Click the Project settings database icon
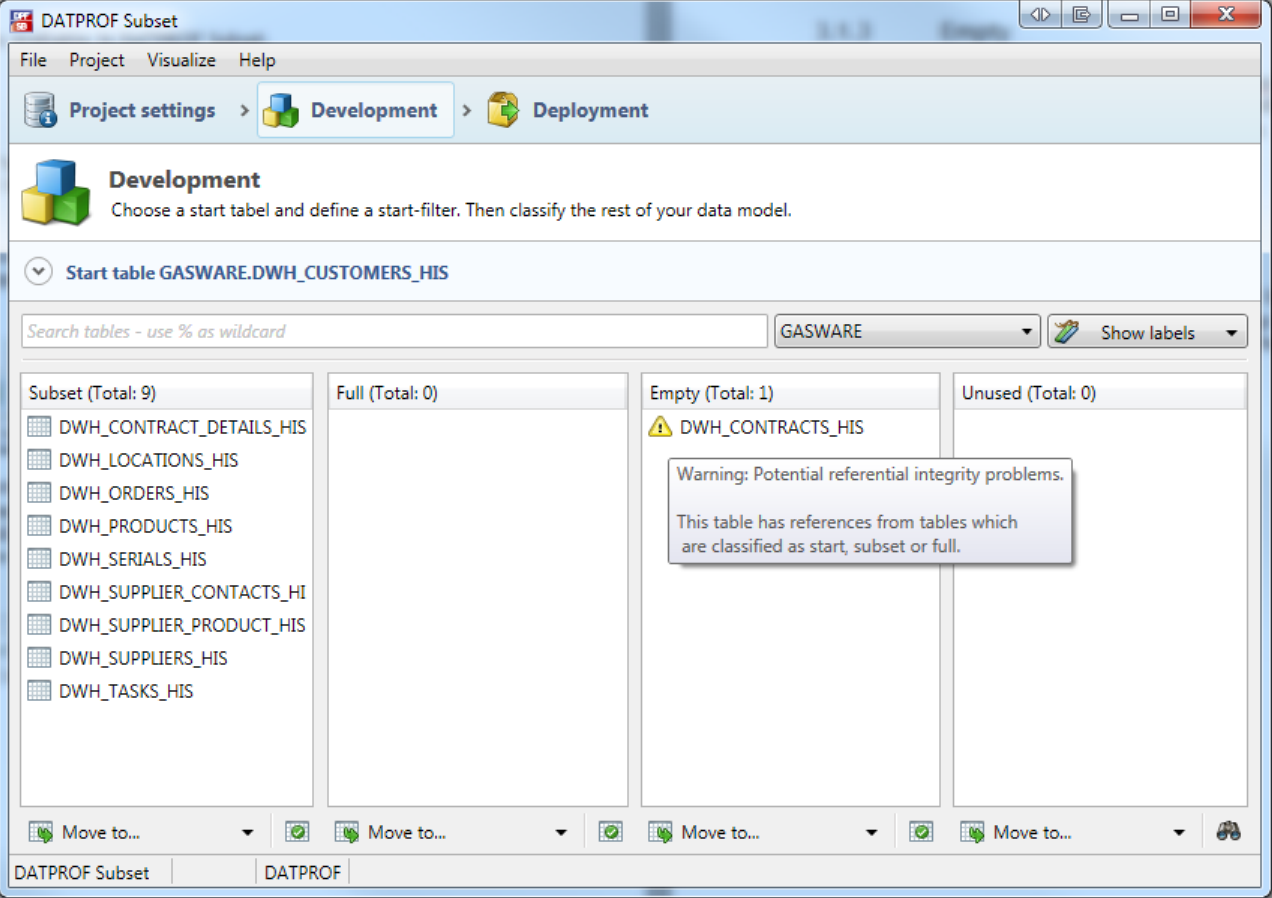The height and width of the screenshot is (898, 1272). pyautogui.click(x=40, y=110)
